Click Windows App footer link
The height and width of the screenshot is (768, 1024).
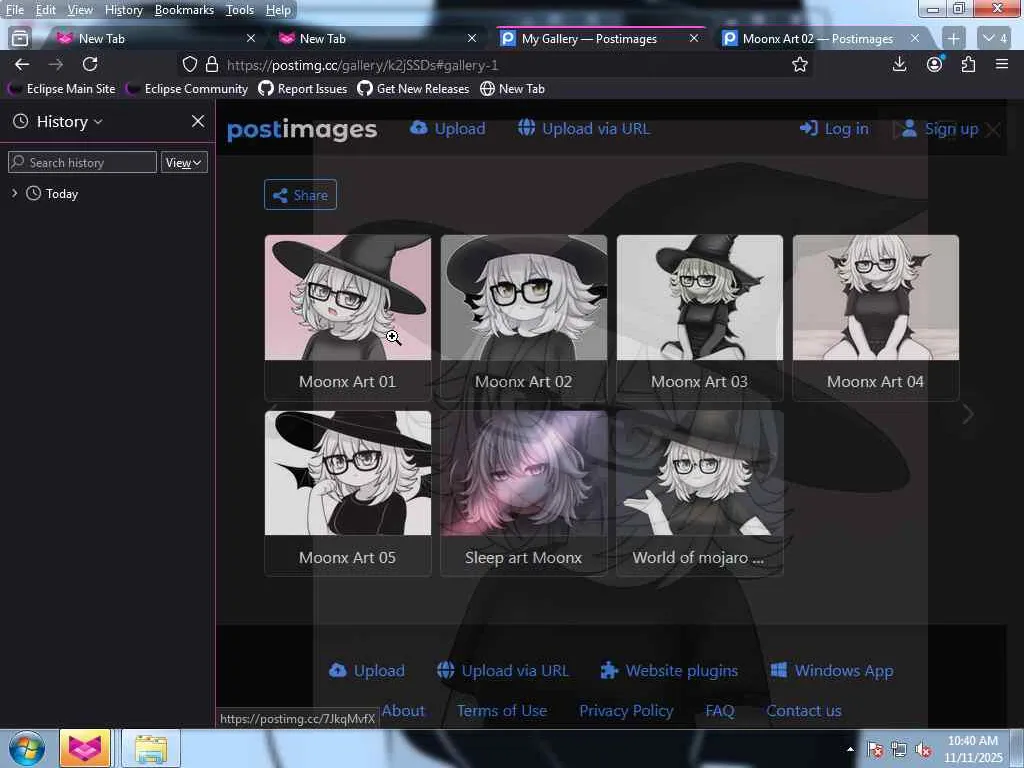[x=832, y=671]
